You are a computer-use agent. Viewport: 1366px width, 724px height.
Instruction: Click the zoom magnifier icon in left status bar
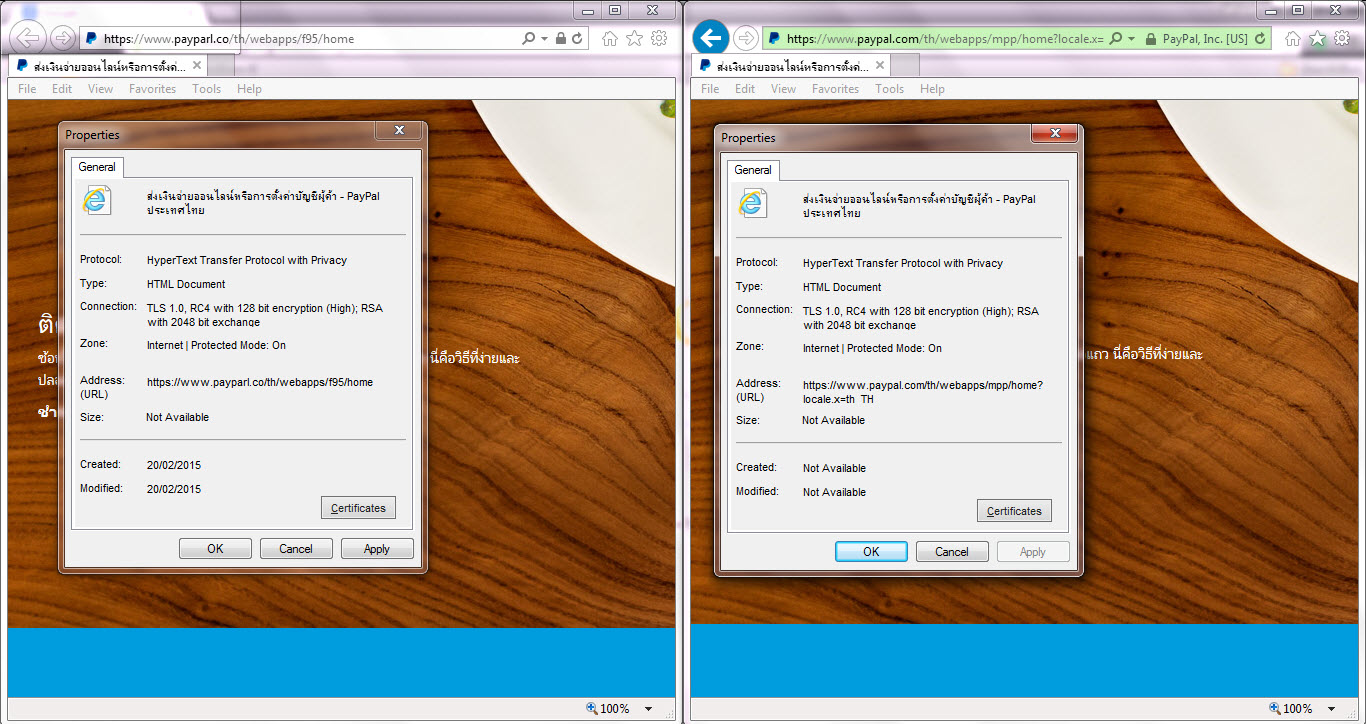[591, 708]
